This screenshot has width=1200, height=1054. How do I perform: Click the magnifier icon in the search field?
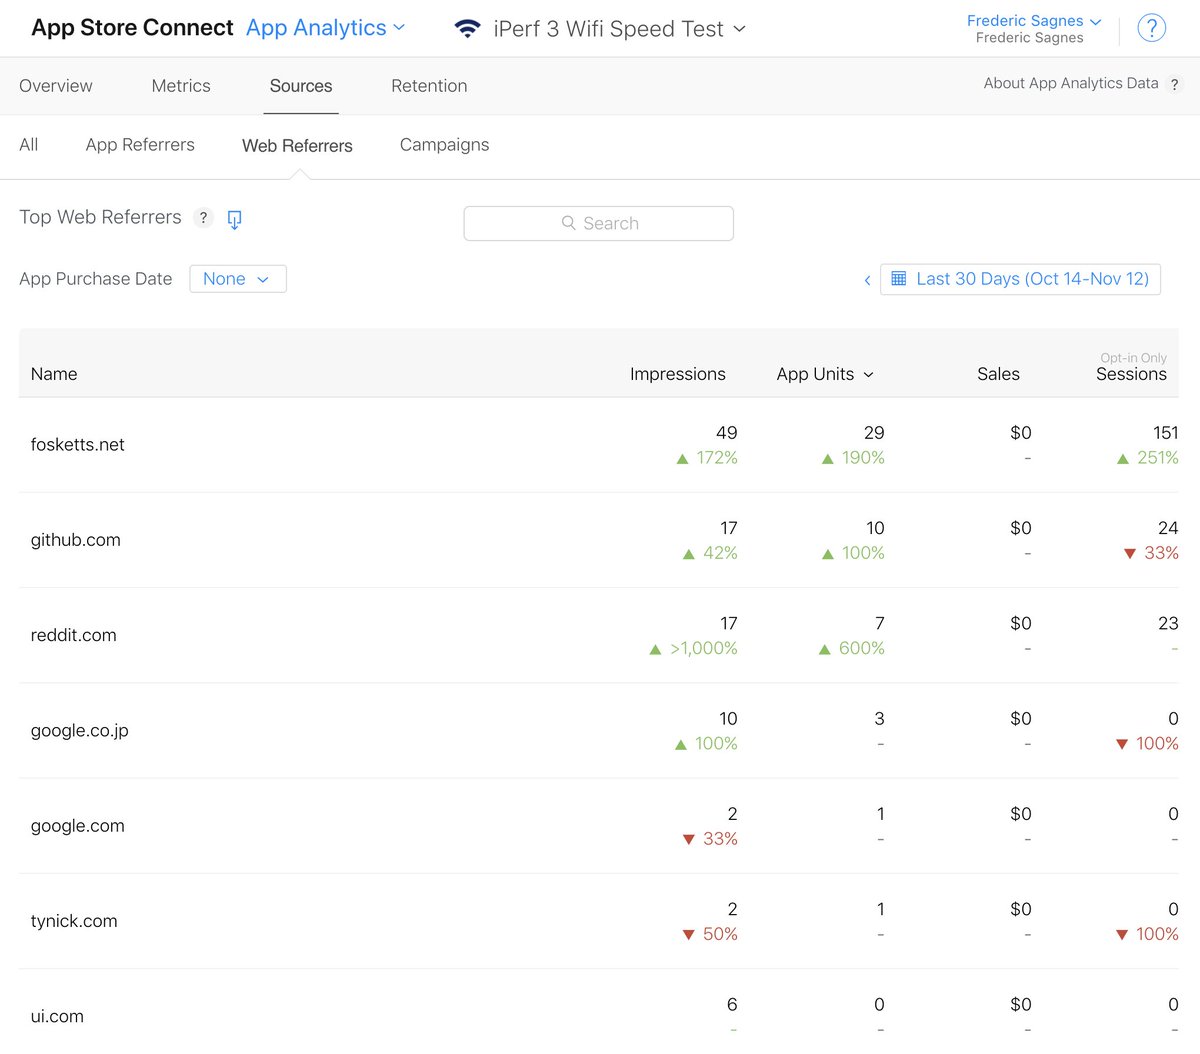[x=568, y=222]
